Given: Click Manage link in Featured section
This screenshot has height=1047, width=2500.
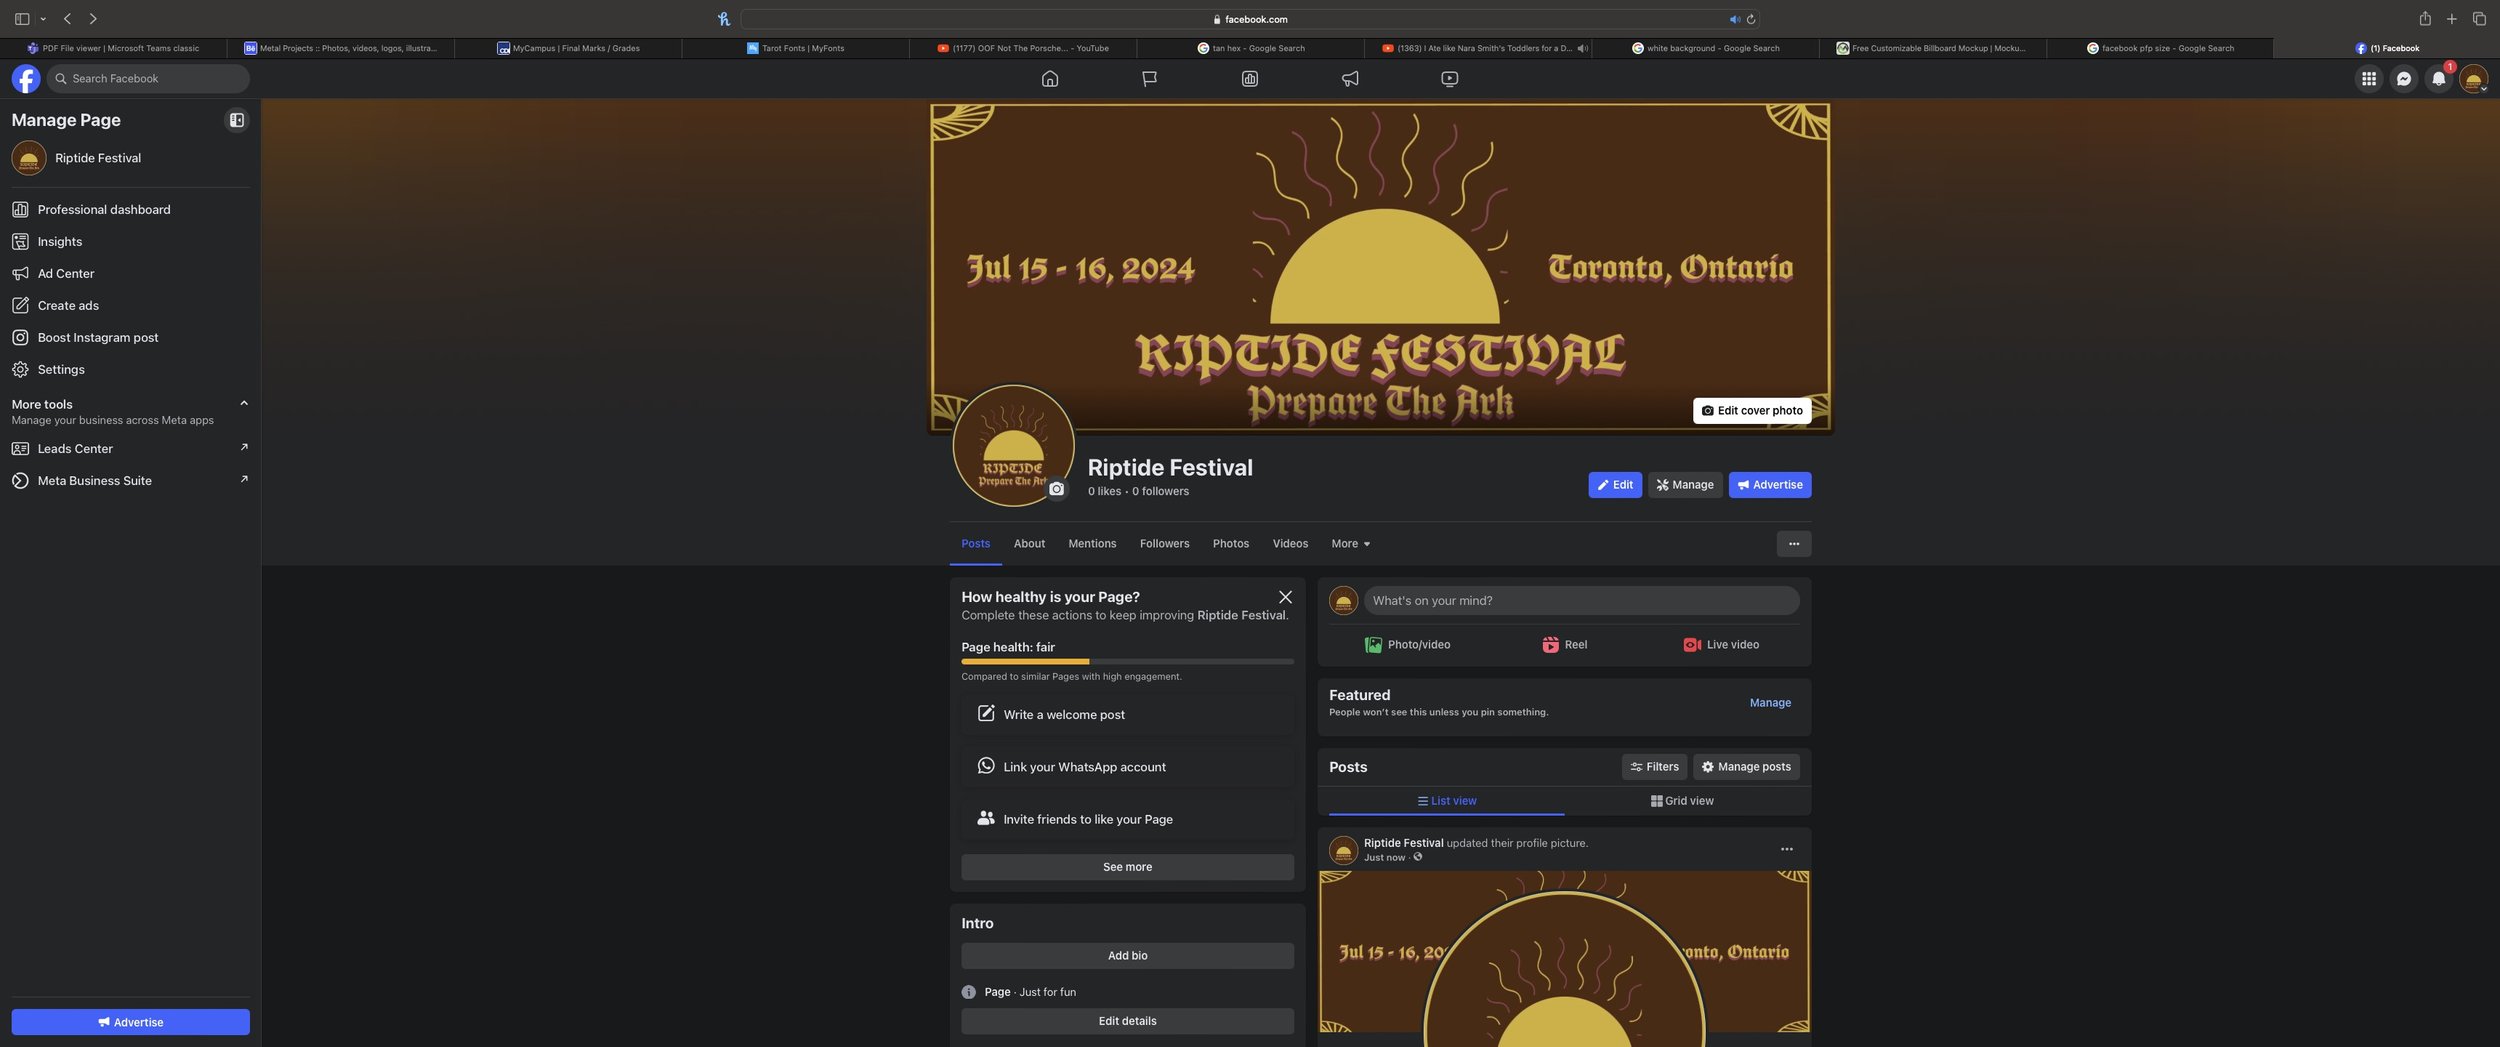Looking at the screenshot, I should tap(1770, 703).
